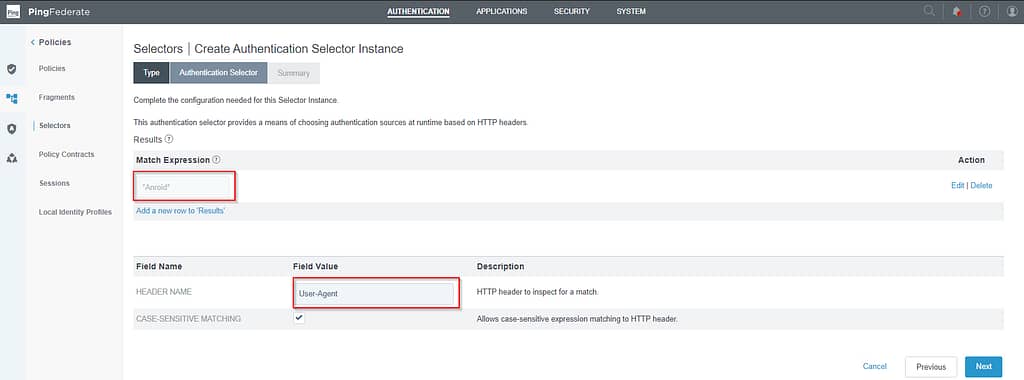The width and height of the screenshot is (1024, 380).
Task: Click the PingFederate logo icon
Action: [12, 12]
